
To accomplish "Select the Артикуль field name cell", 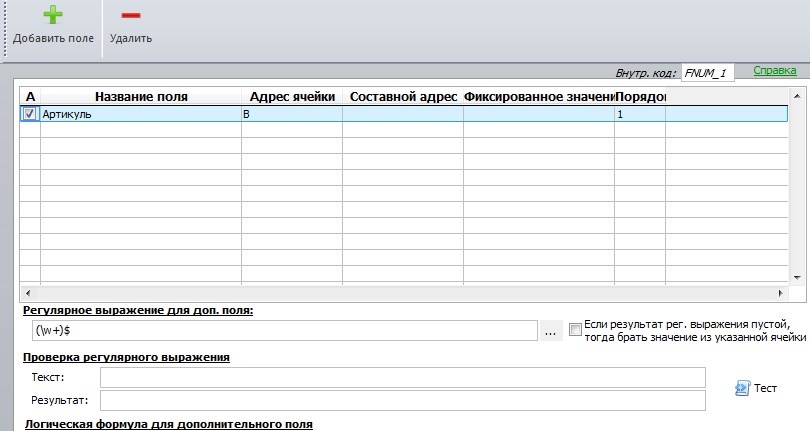I will point(141,114).
